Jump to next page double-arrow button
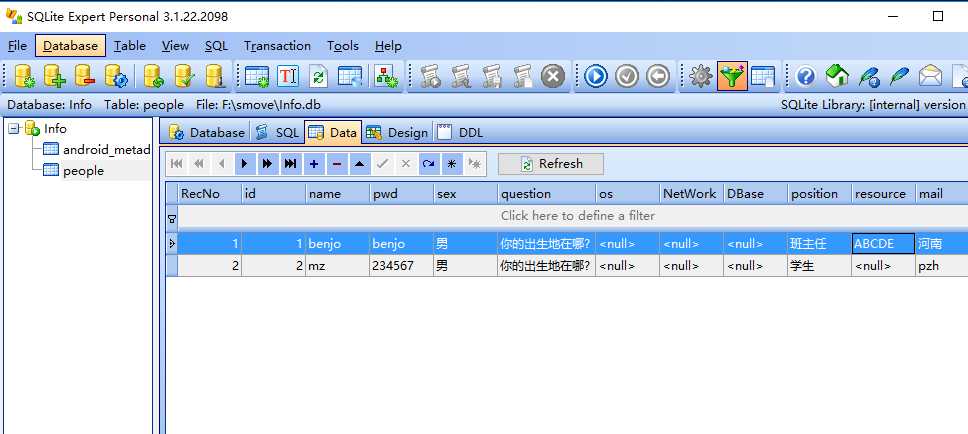The height and width of the screenshot is (434, 968). (267, 164)
